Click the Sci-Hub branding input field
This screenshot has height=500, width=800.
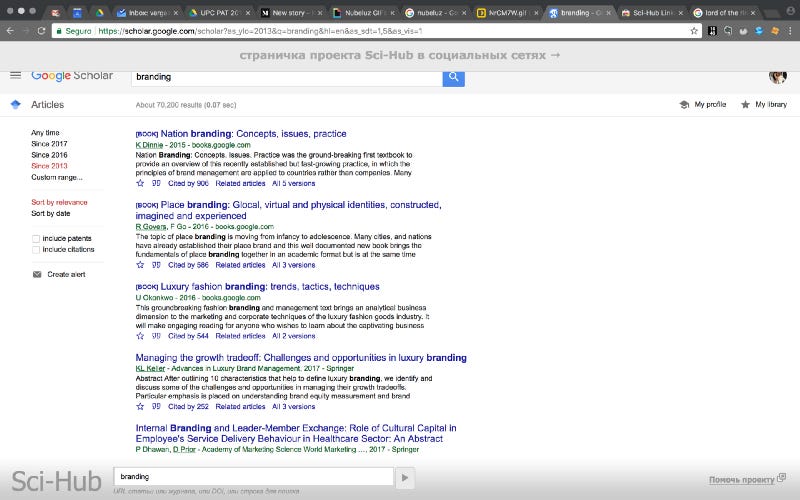pyautogui.click(x=254, y=477)
